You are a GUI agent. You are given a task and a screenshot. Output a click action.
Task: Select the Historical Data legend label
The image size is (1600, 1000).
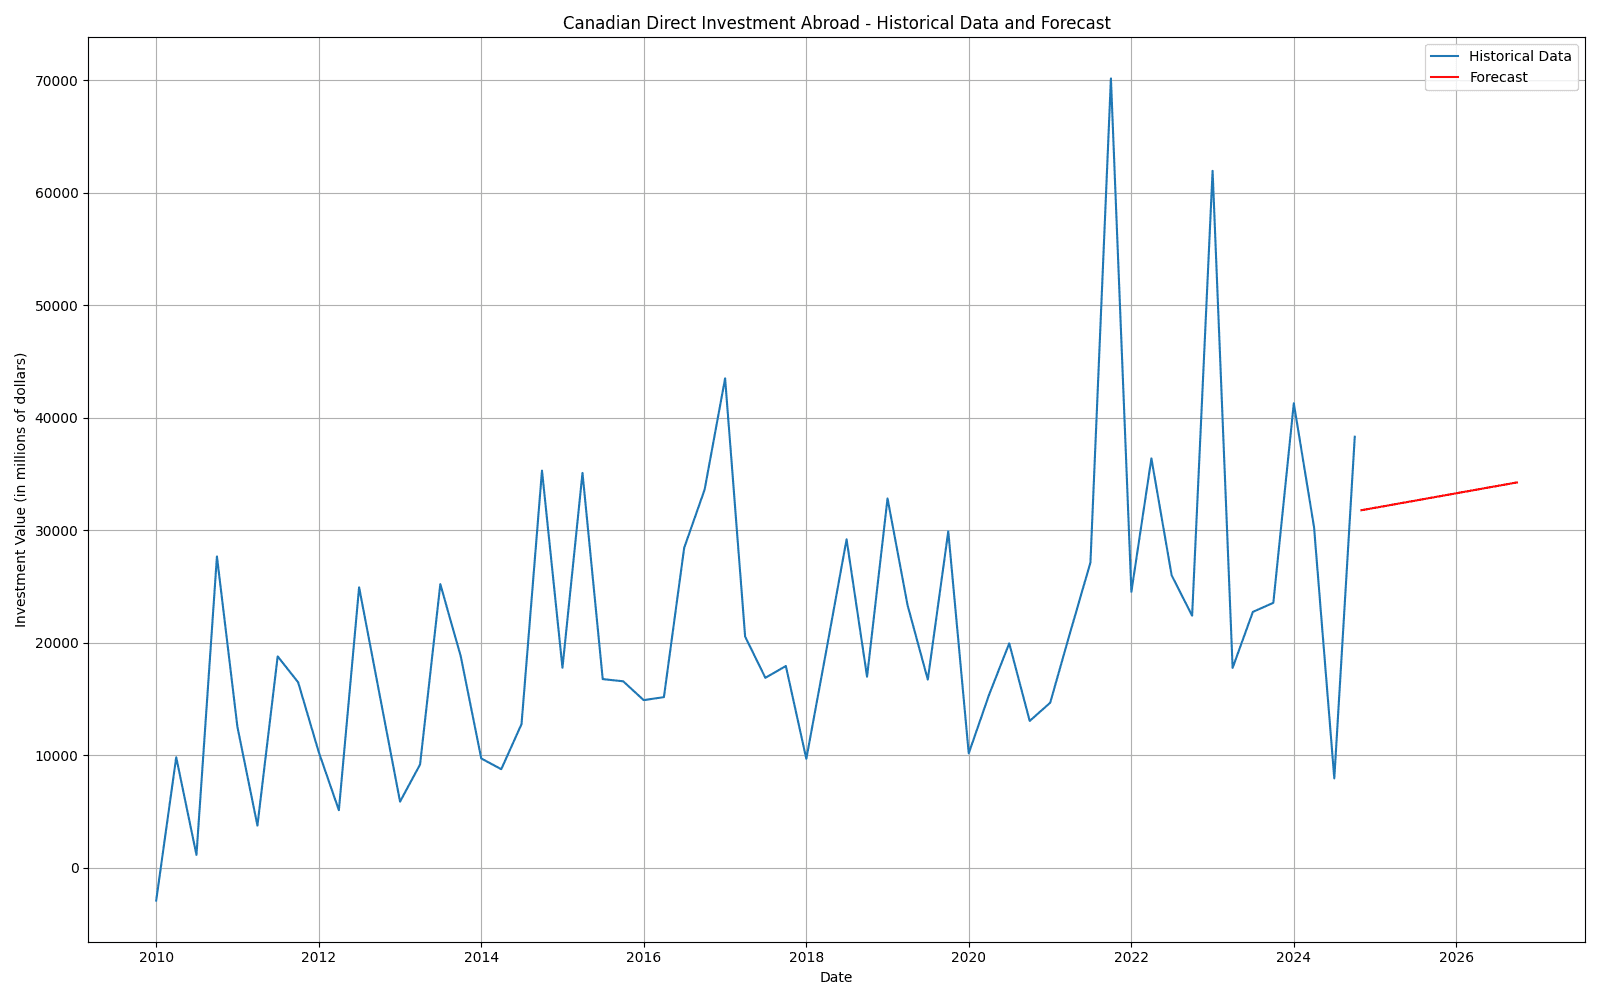(1520, 56)
